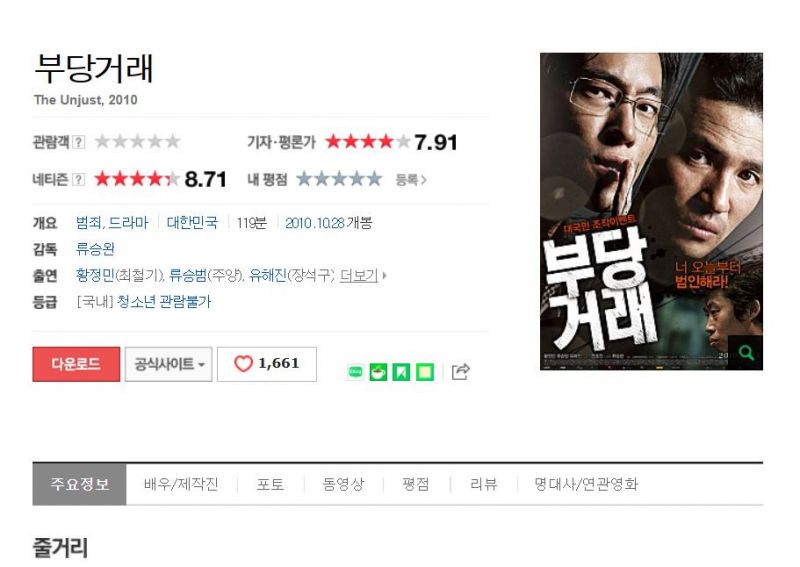
Task: Like the movie with the heart button
Action: click(x=267, y=364)
